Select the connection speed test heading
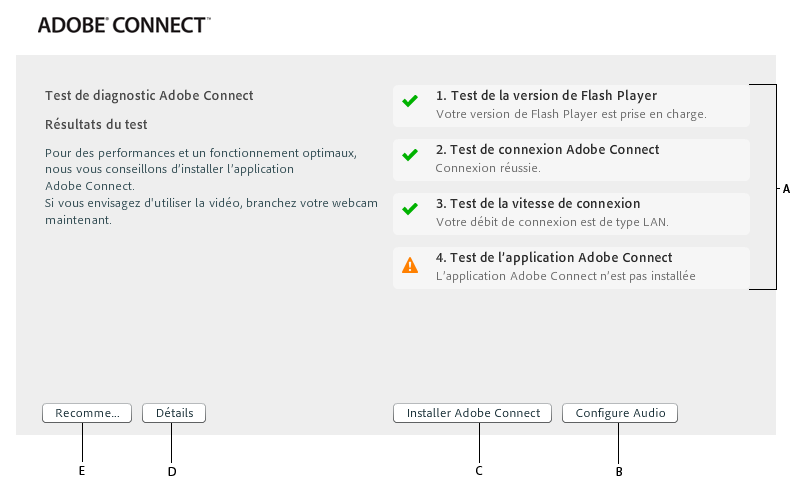The height and width of the screenshot is (481, 794). (538, 204)
